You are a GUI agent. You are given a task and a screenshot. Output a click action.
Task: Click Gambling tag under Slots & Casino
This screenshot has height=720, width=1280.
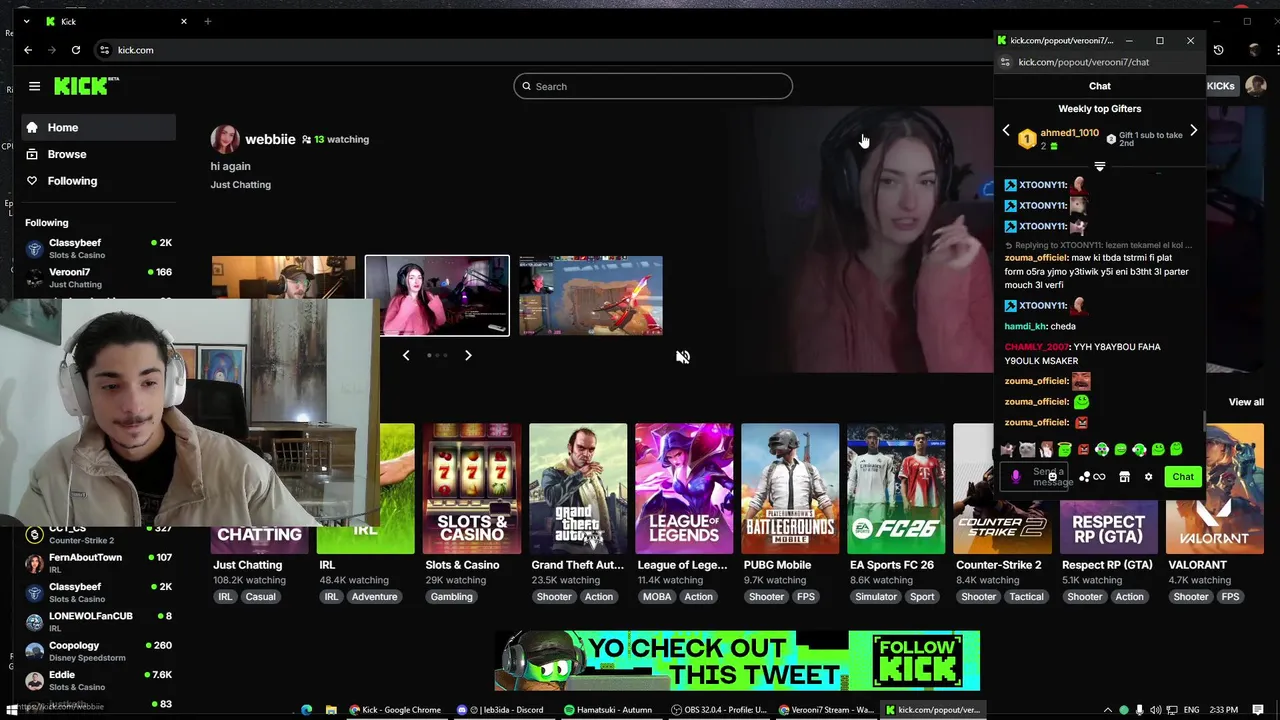(451, 597)
